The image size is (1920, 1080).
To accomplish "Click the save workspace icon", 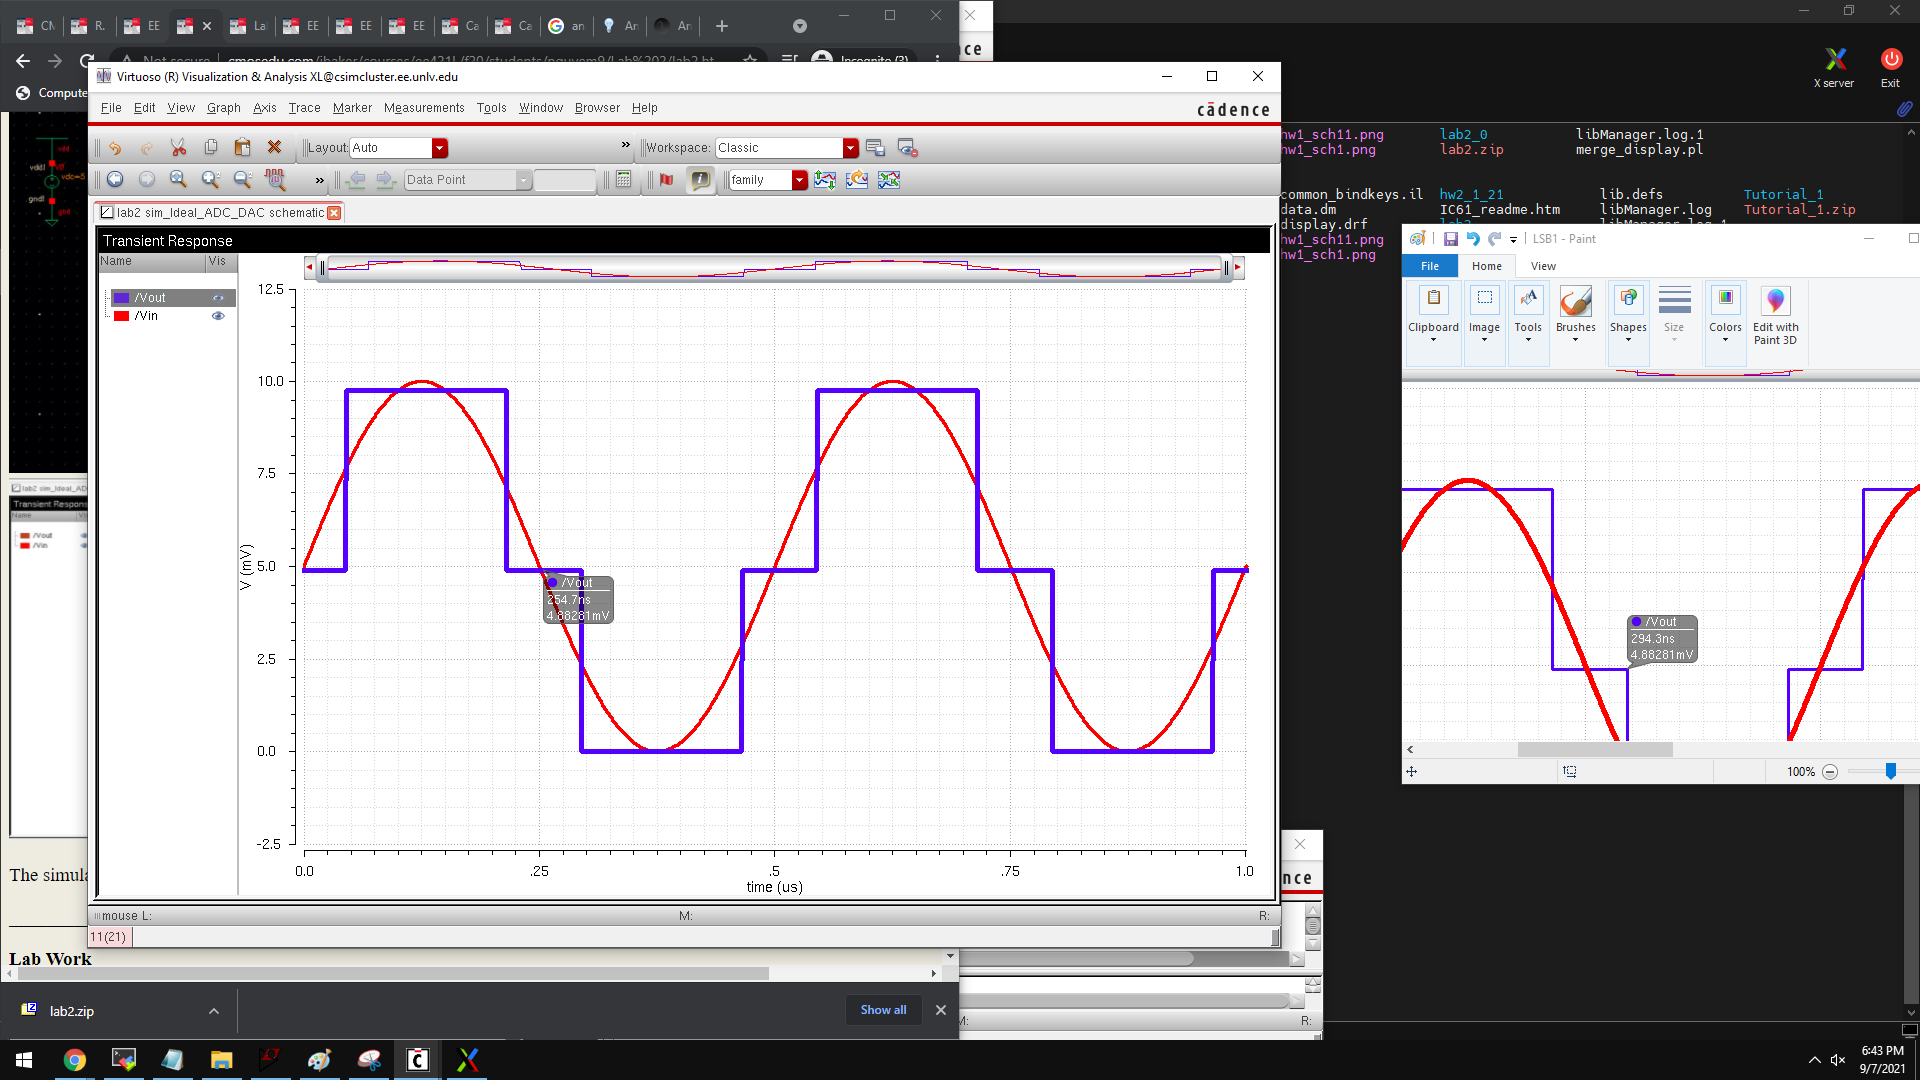I will pyautogui.click(x=875, y=148).
